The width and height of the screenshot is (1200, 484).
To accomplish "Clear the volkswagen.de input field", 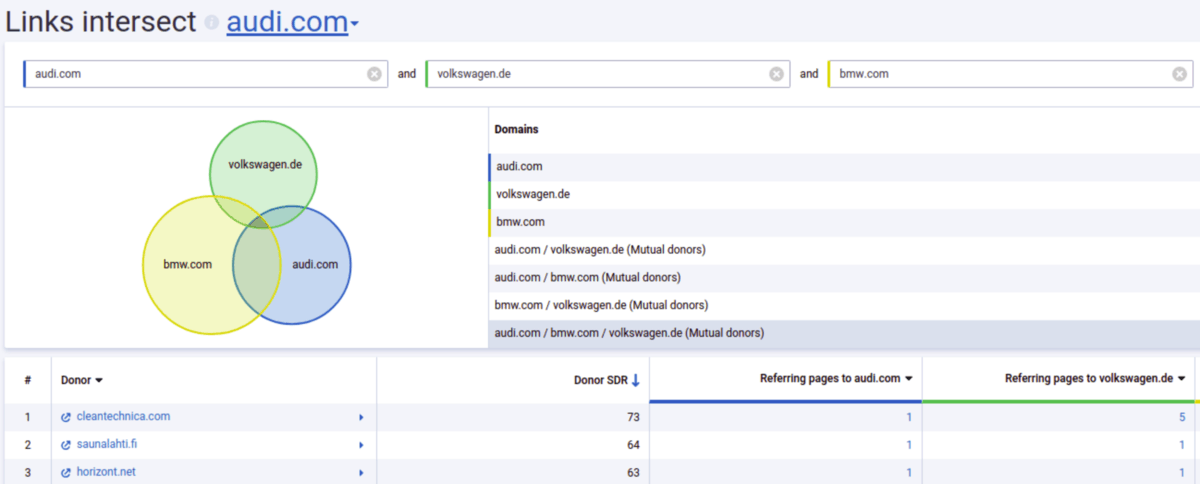I will point(776,74).
